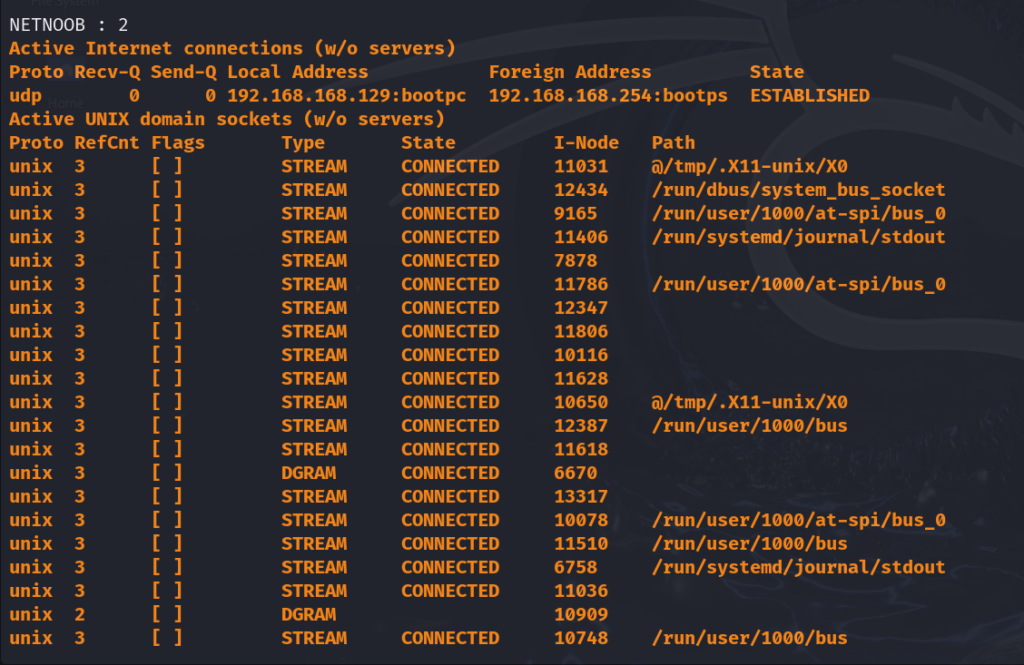Select I-Node value 11806
1024x665 pixels.
581,331
